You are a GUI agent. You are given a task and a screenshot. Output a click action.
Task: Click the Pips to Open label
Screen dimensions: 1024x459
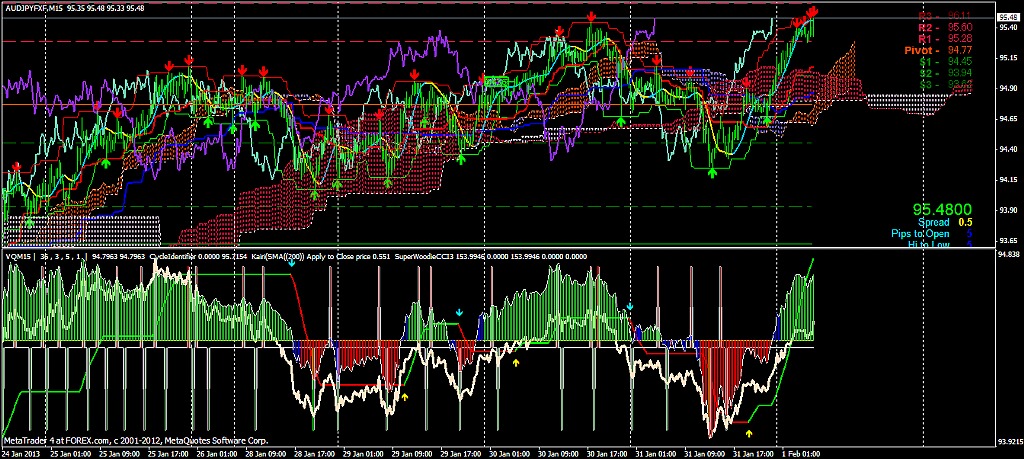coord(921,234)
